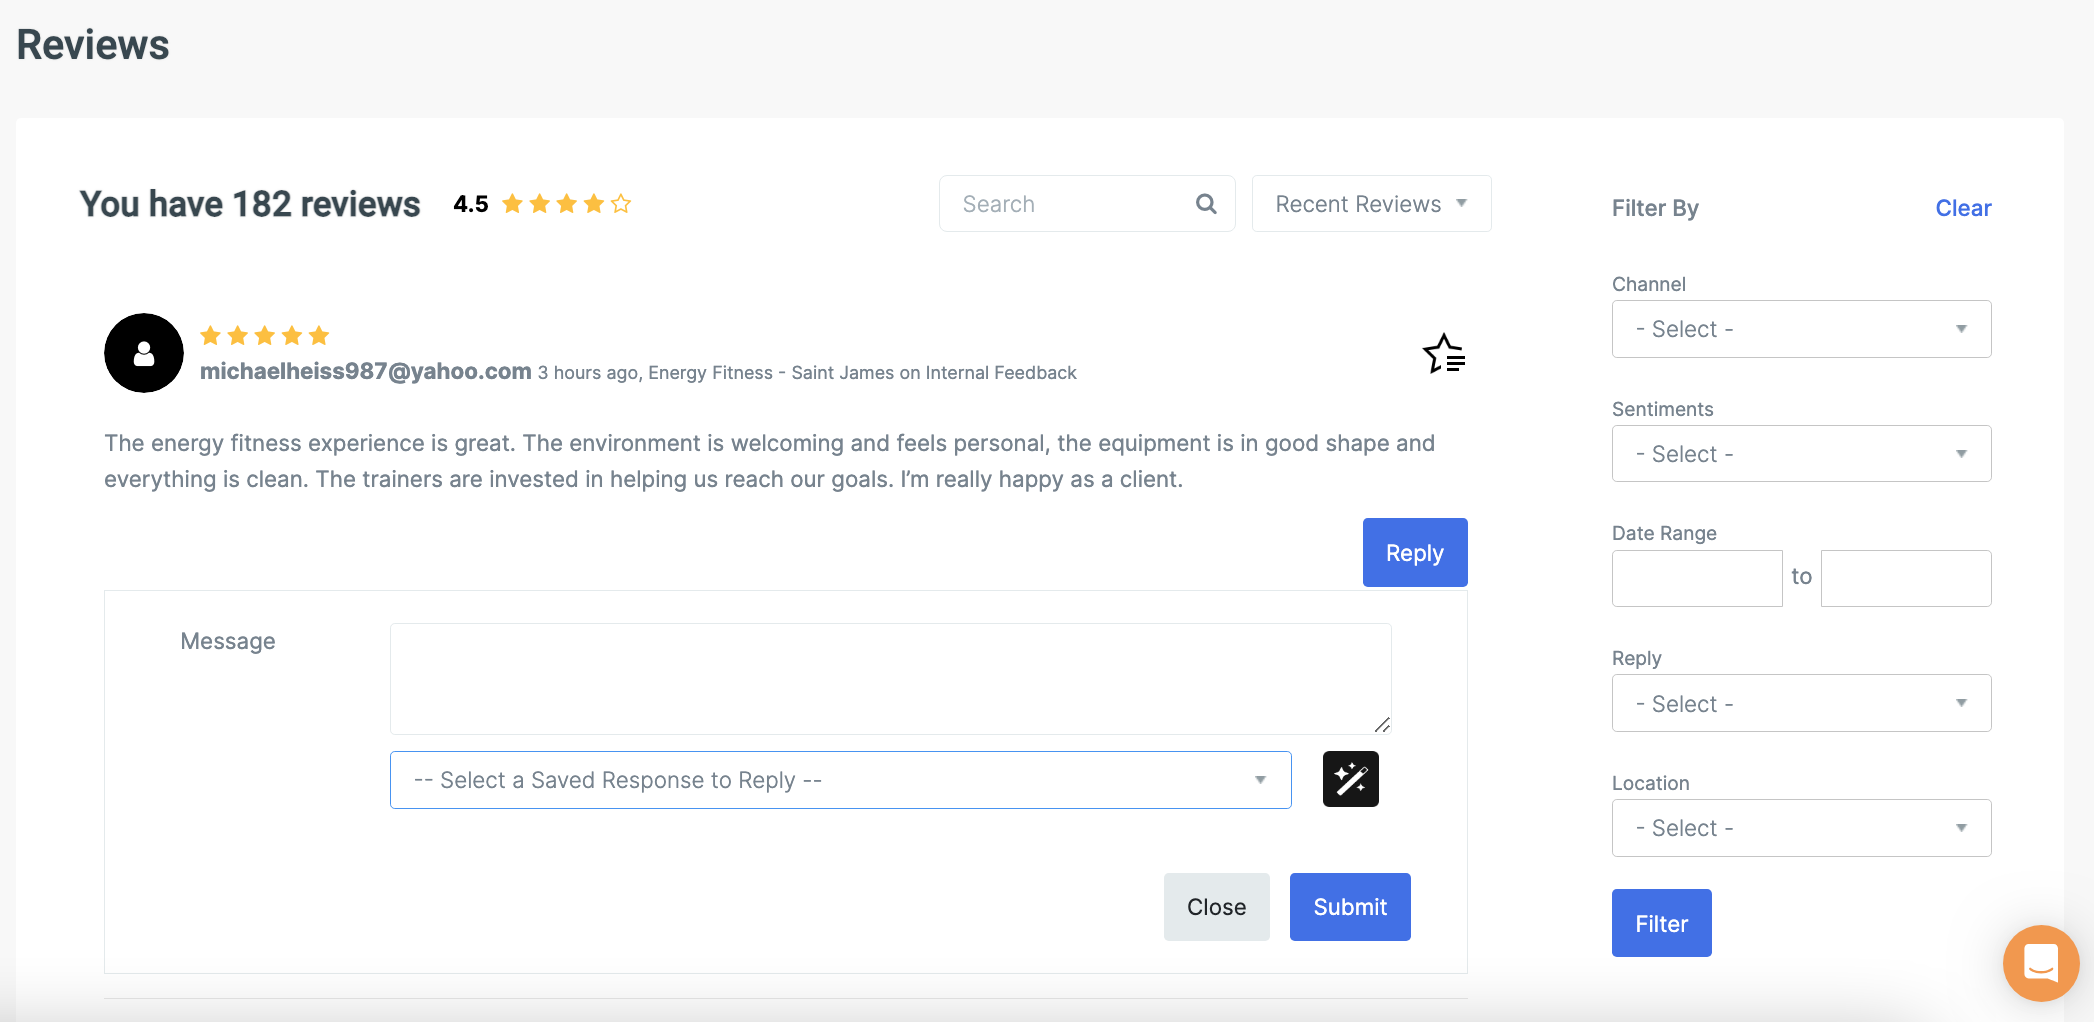Viewport: 2094px width, 1022px height.
Task: Click the star-list bookmark icon on review
Action: tap(1444, 354)
